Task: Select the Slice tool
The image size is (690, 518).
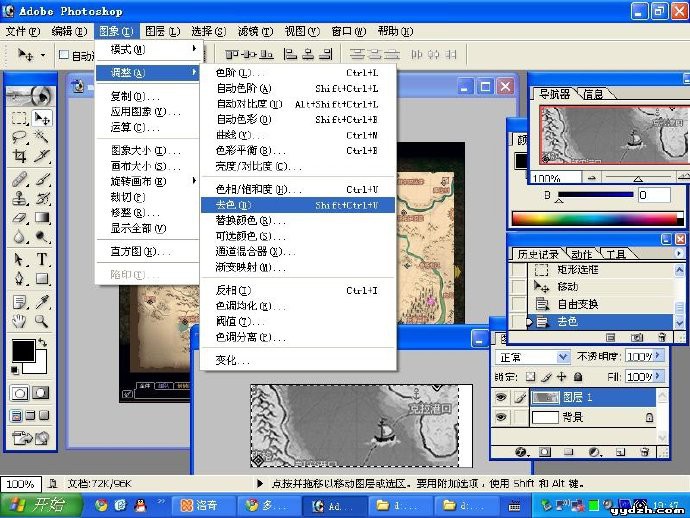Action: (42, 155)
